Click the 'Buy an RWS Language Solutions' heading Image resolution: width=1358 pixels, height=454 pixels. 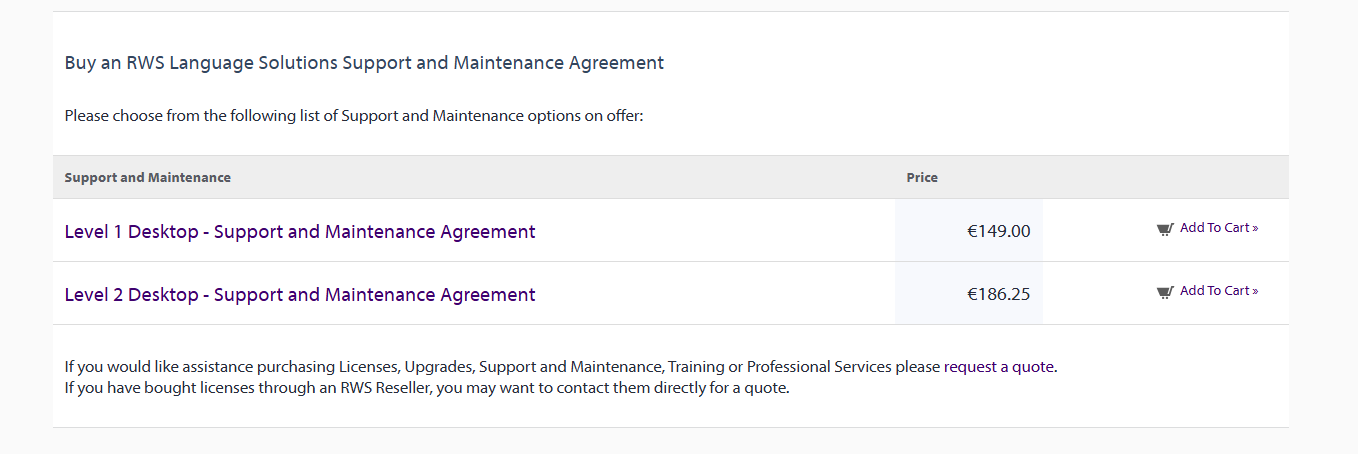(x=364, y=63)
